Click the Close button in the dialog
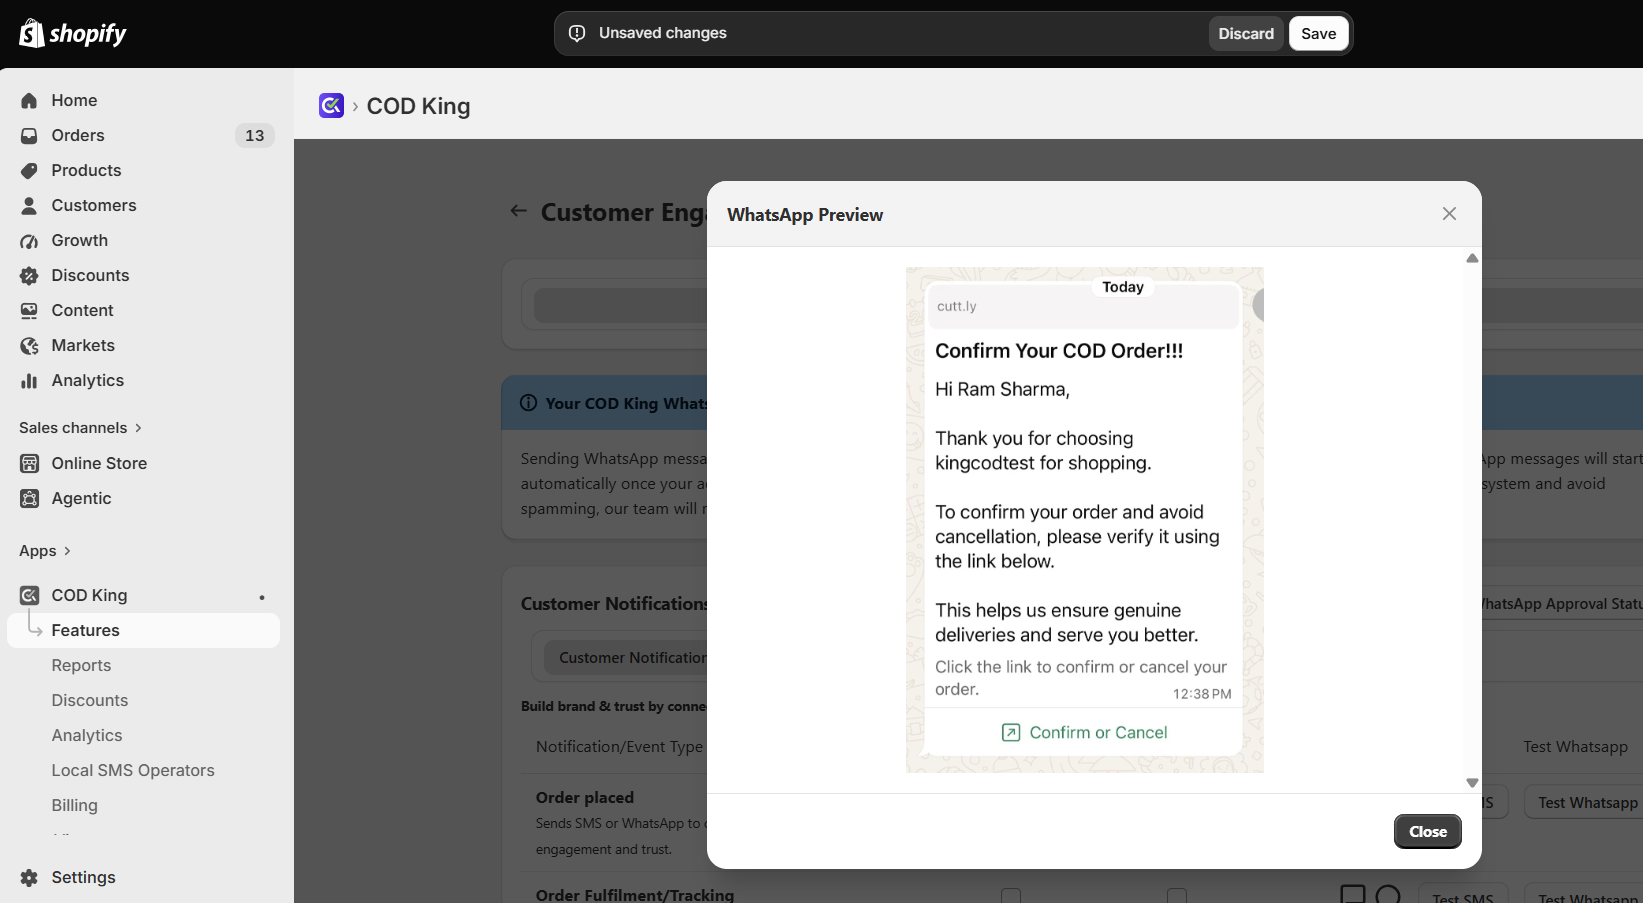Image resolution: width=1643 pixels, height=903 pixels. click(x=1428, y=831)
